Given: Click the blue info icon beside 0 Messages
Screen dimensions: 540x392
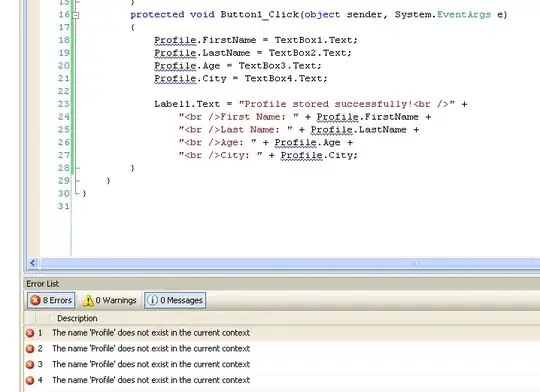Looking at the screenshot, I should [152, 300].
